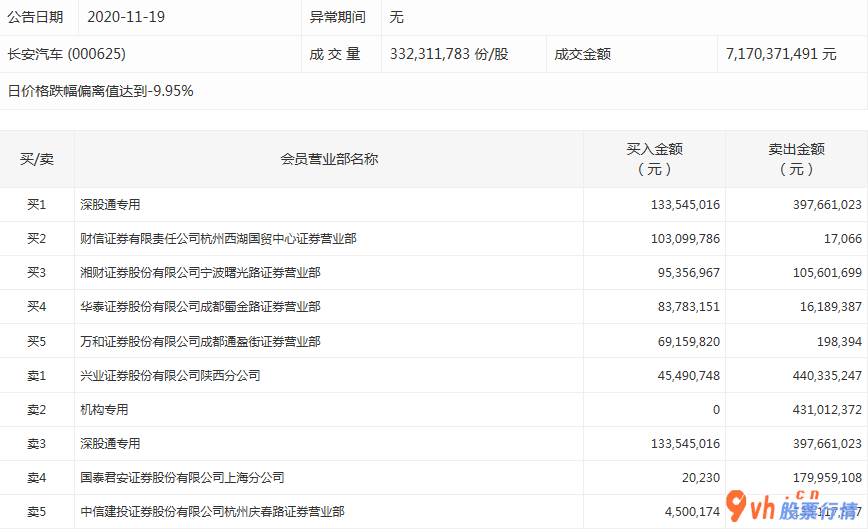The width and height of the screenshot is (868, 532).
Task: Click 深股通专用 in the 买1 row
Action: click(x=110, y=205)
